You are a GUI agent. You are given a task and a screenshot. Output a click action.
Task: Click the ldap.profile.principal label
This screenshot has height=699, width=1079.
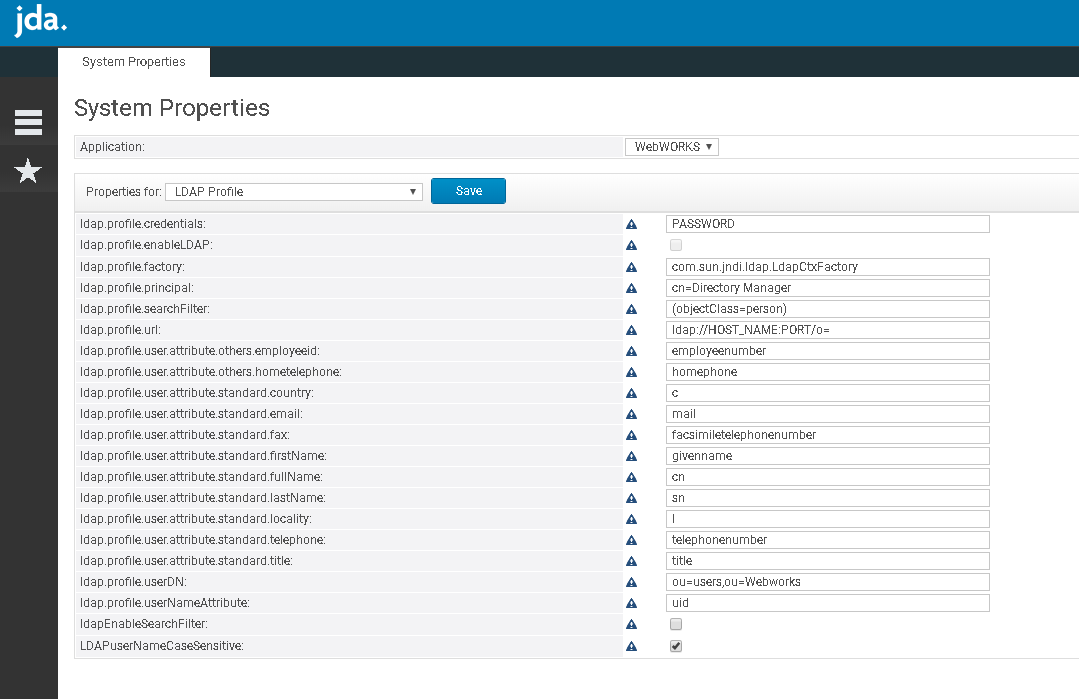[137, 288]
